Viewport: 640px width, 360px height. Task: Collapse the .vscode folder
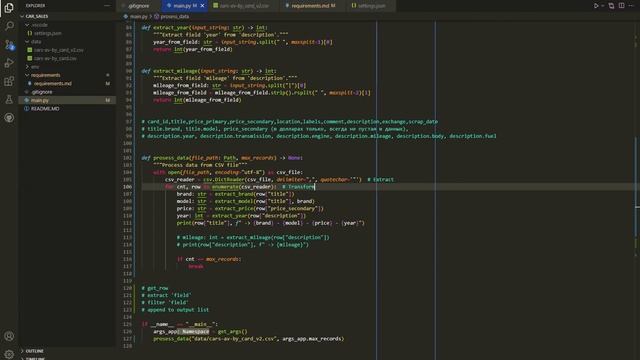tap(39, 25)
